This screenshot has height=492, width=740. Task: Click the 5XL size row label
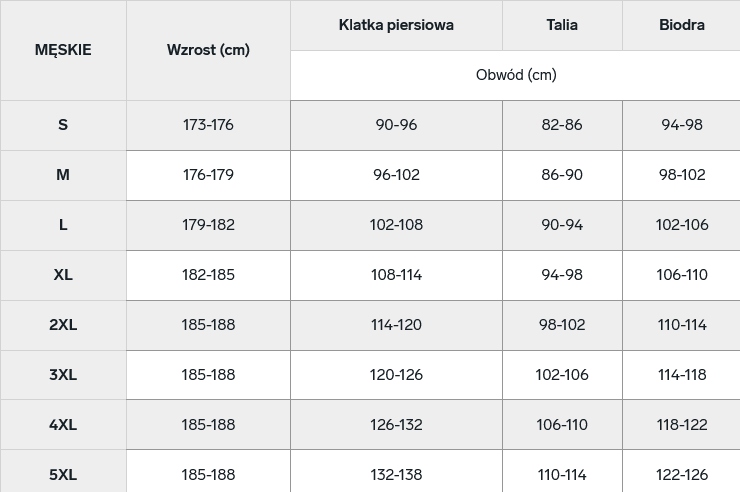[63, 475]
